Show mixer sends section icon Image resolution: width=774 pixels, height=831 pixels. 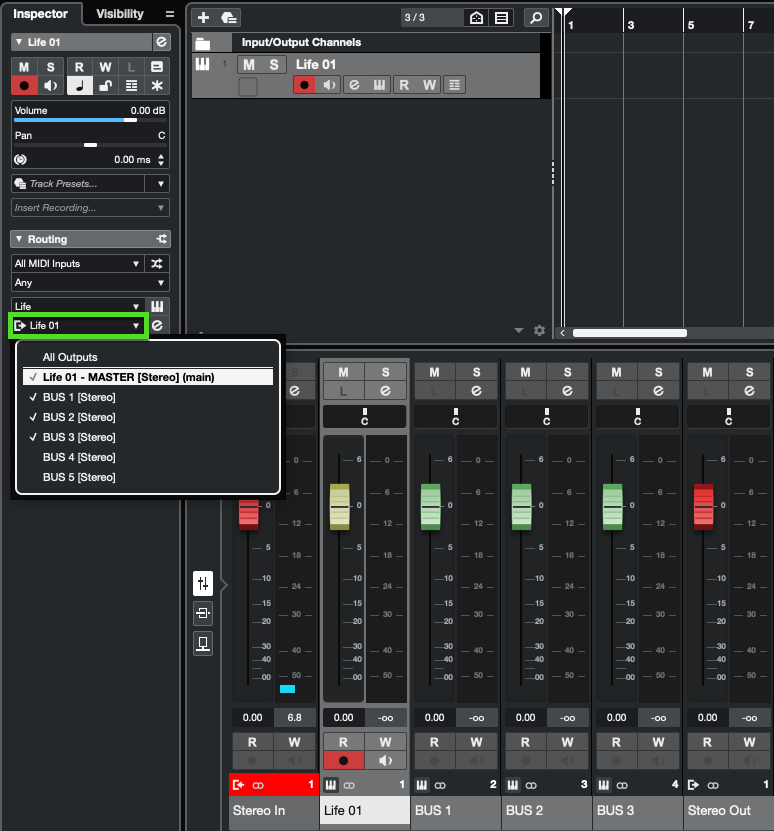[203, 643]
